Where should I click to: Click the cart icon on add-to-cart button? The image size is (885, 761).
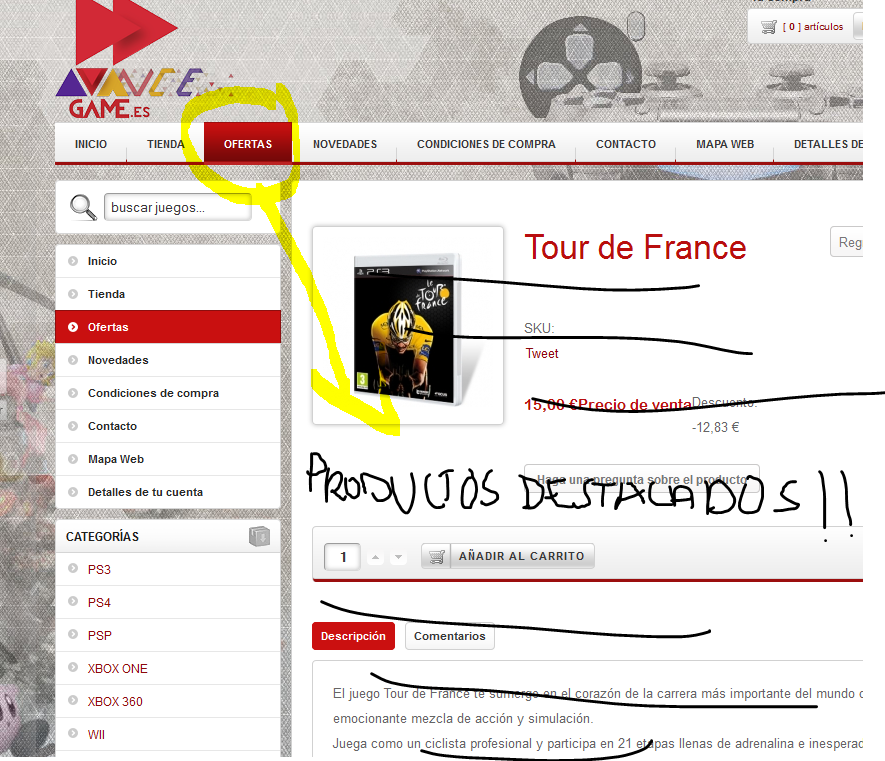[436, 557]
